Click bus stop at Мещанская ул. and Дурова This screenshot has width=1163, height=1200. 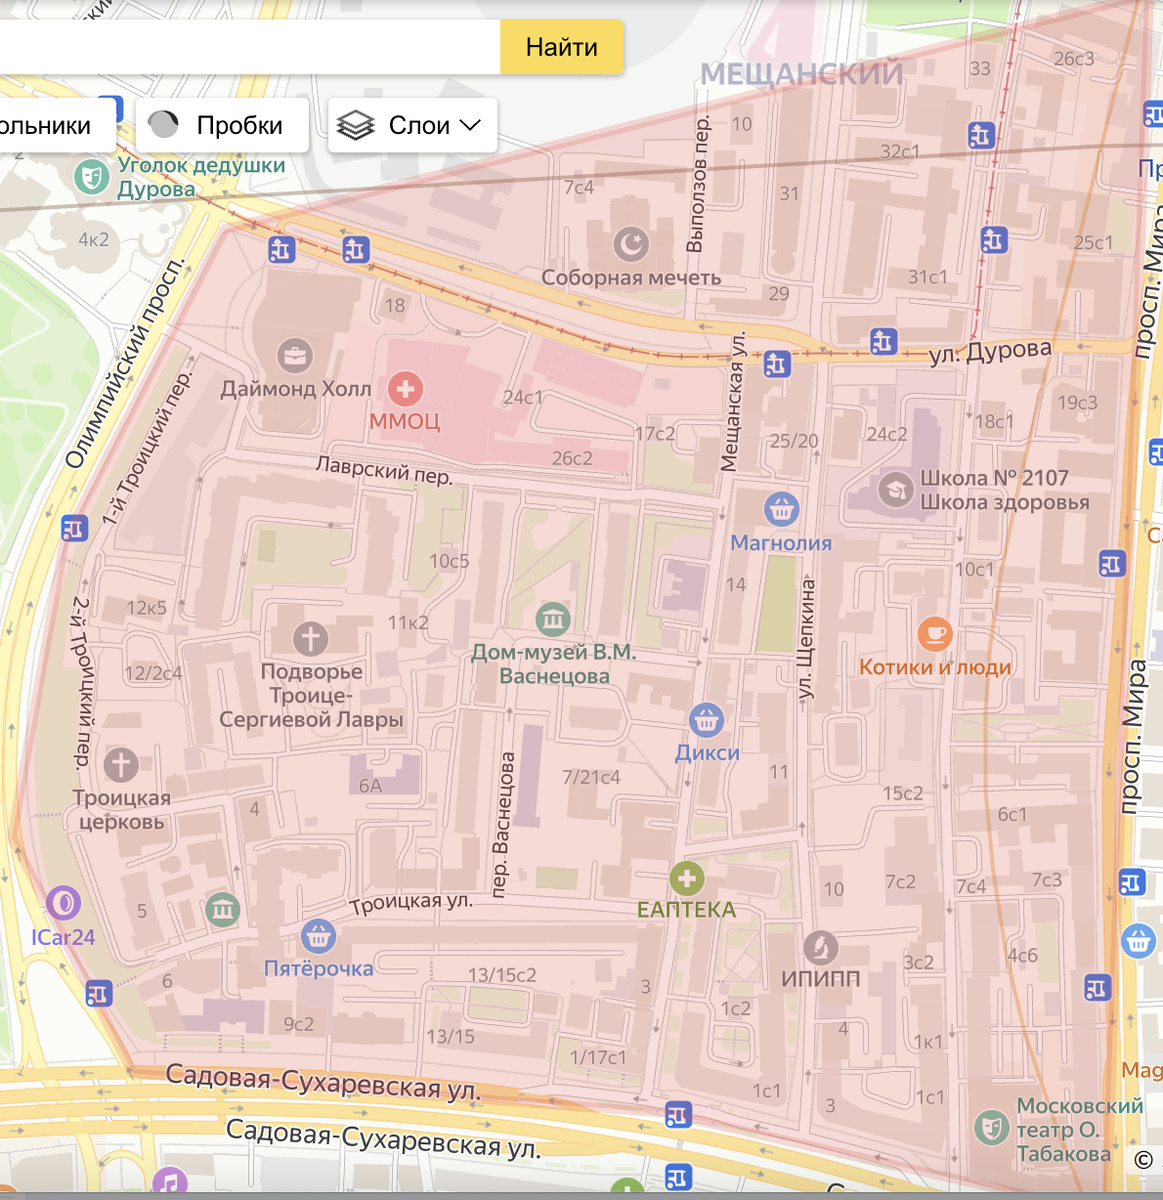click(x=777, y=364)
